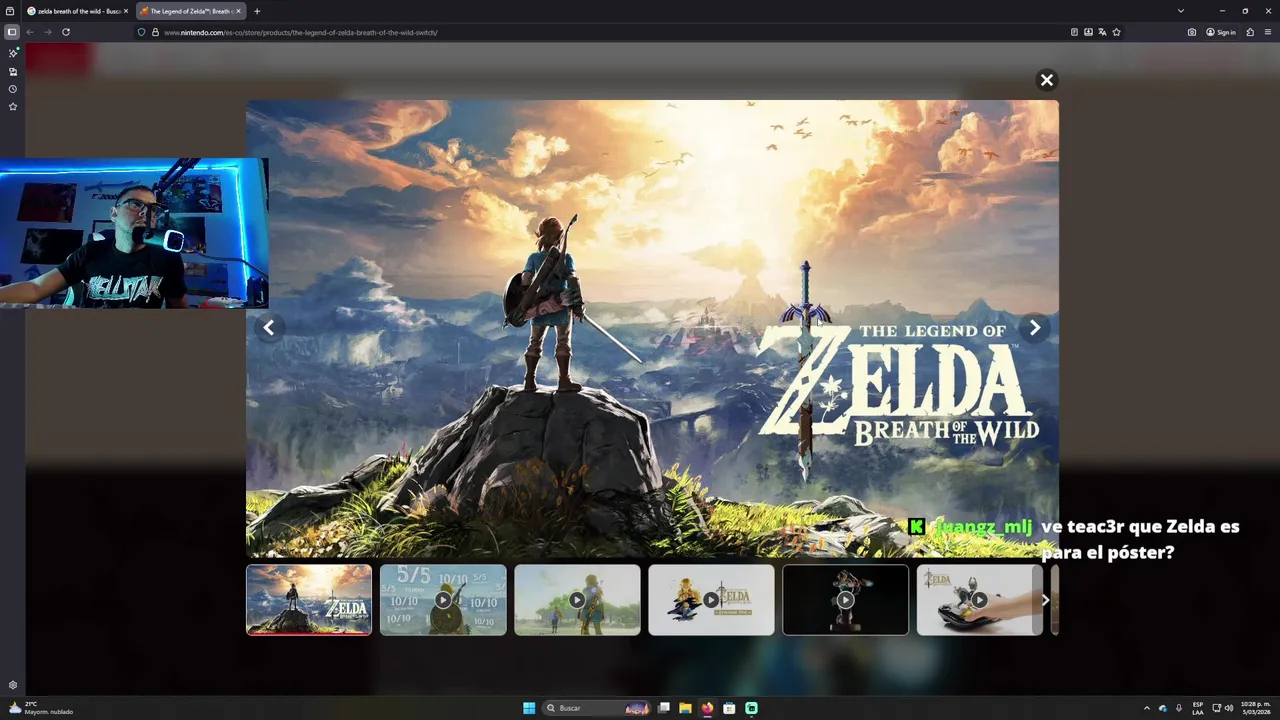Translate this page icon

pyautogui.click(x=1102, y=32)
